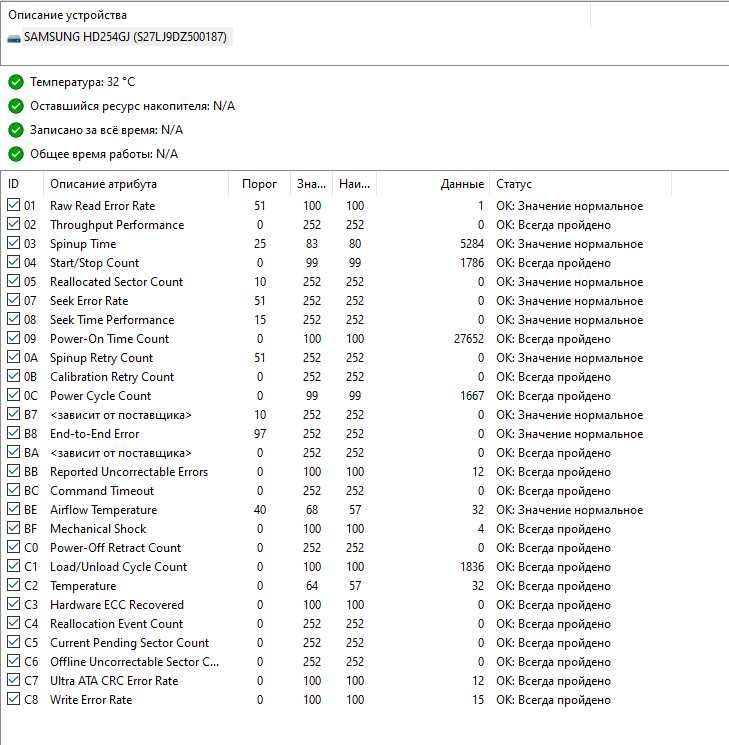Click the status text in the Seek Error Rate row
The image size is (729, 745).
(569, 301)
